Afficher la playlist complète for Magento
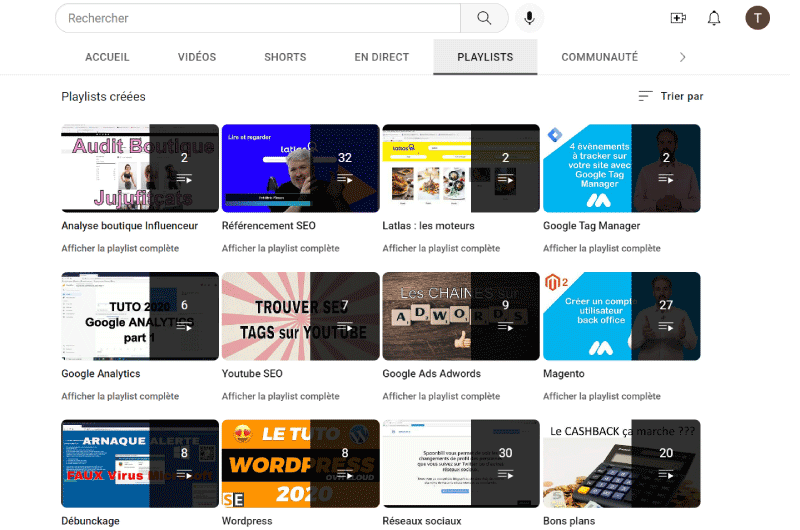The width and height of the screenshot is (800, 530). tap(602, 396)
